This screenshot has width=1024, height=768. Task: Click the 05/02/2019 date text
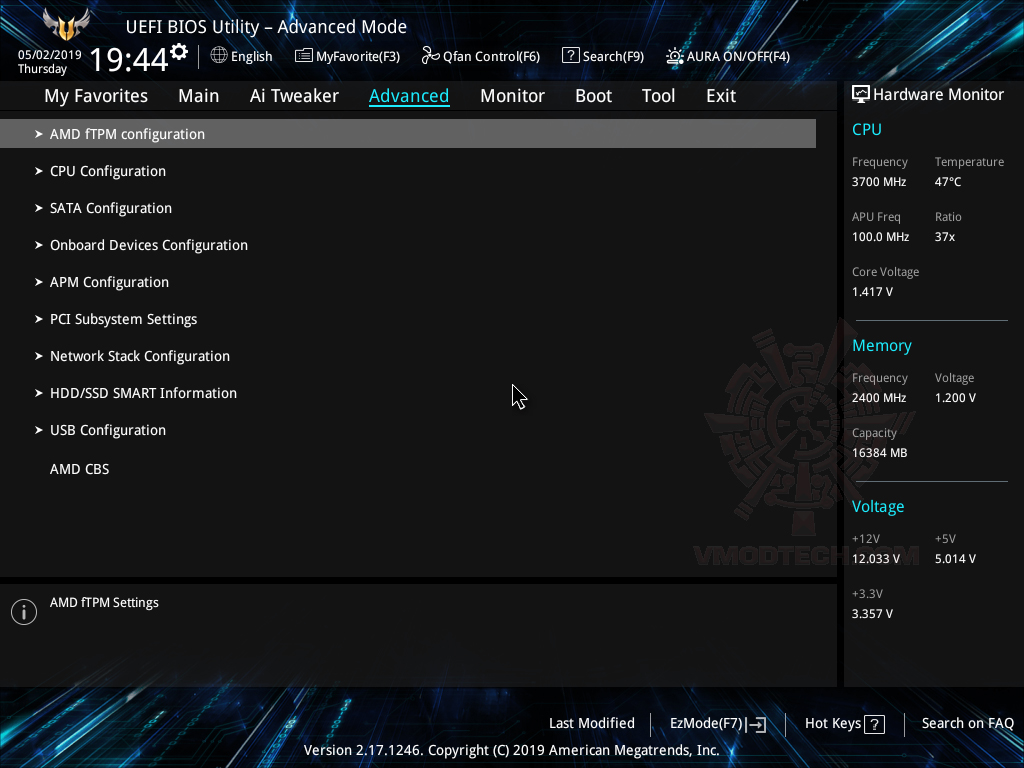(50, 55)
